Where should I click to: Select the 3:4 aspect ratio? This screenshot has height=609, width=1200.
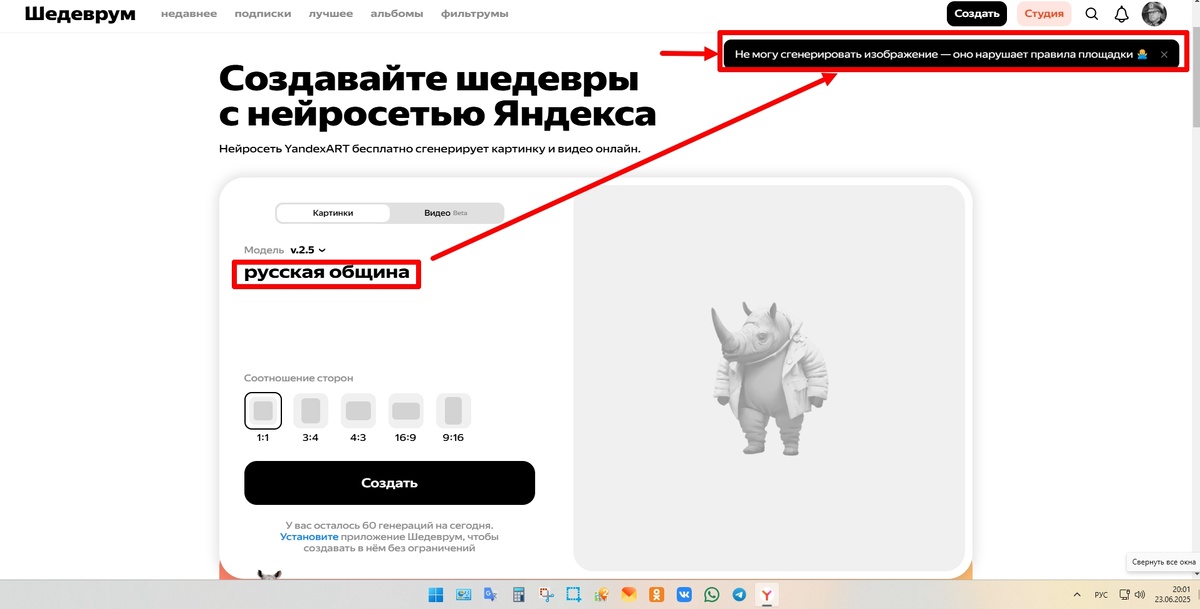pyautogui.click(x=311, y=411)
